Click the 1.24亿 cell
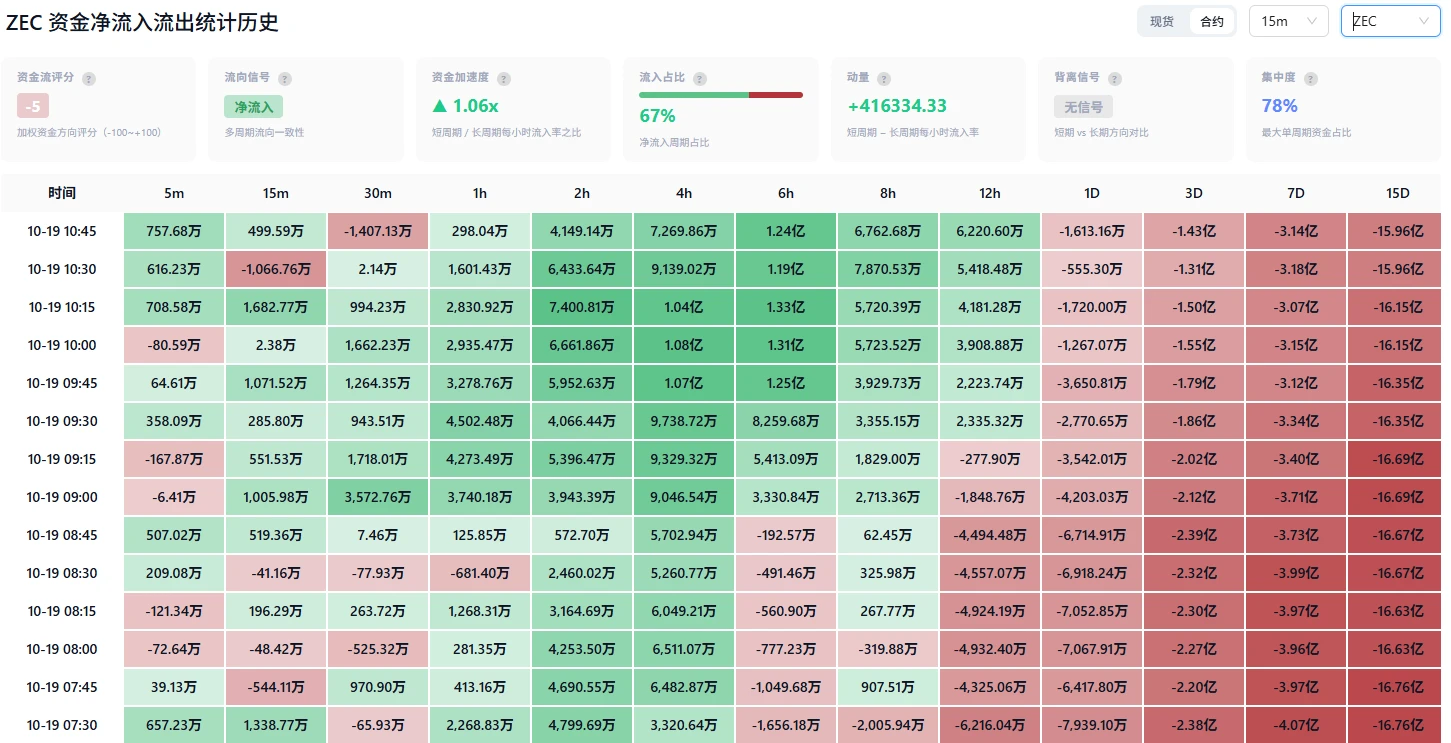1451x743 pixels. (786, 231)
